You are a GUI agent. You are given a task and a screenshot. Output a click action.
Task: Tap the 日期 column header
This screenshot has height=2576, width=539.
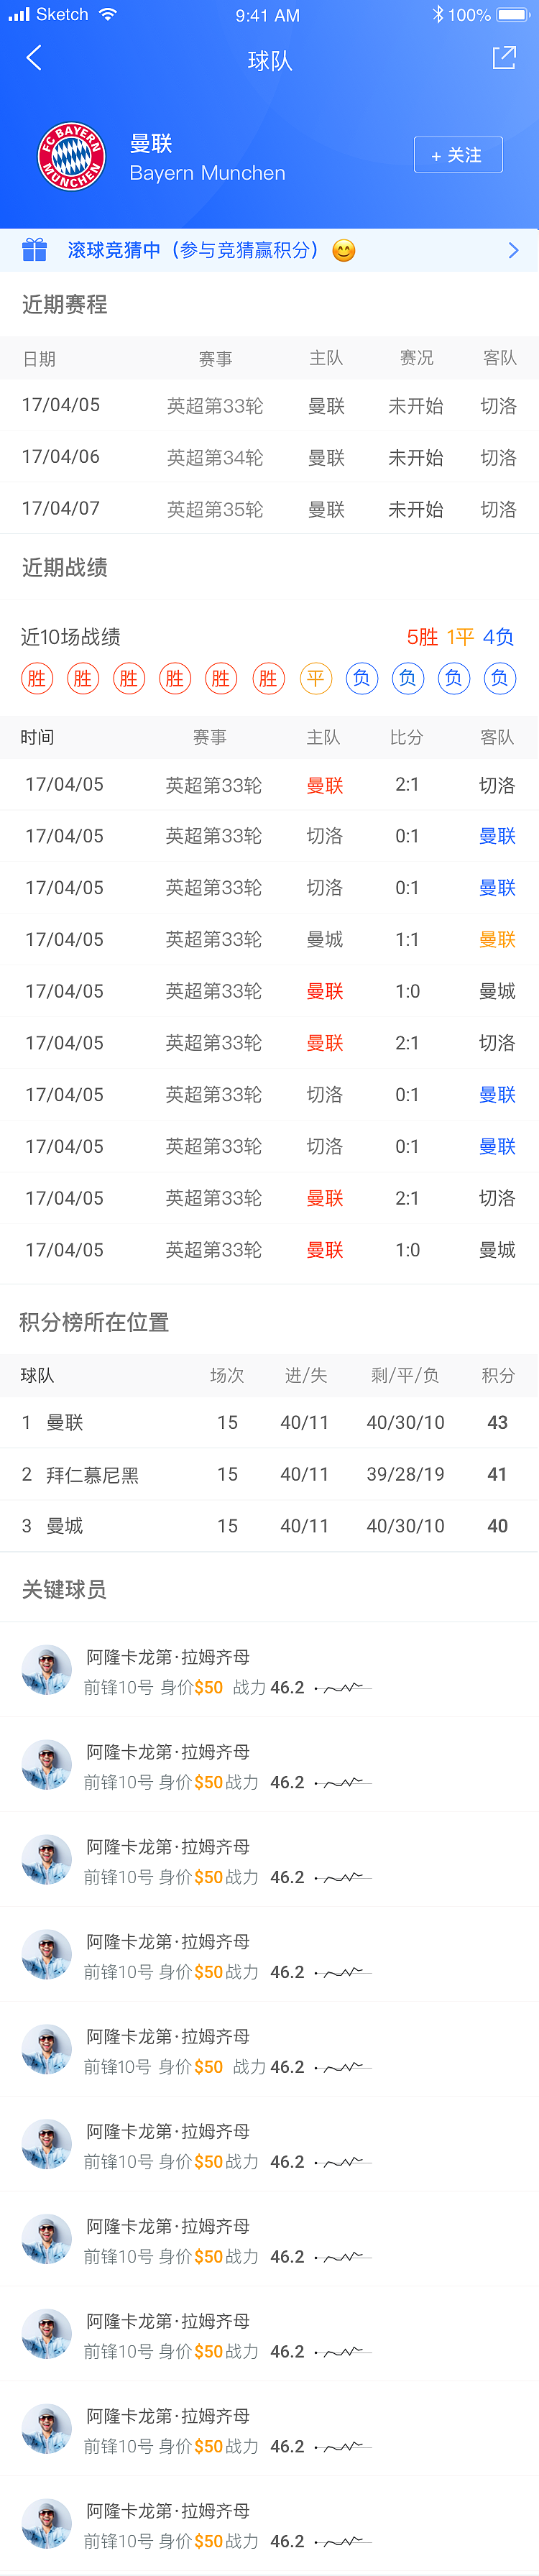coord(39,359)
